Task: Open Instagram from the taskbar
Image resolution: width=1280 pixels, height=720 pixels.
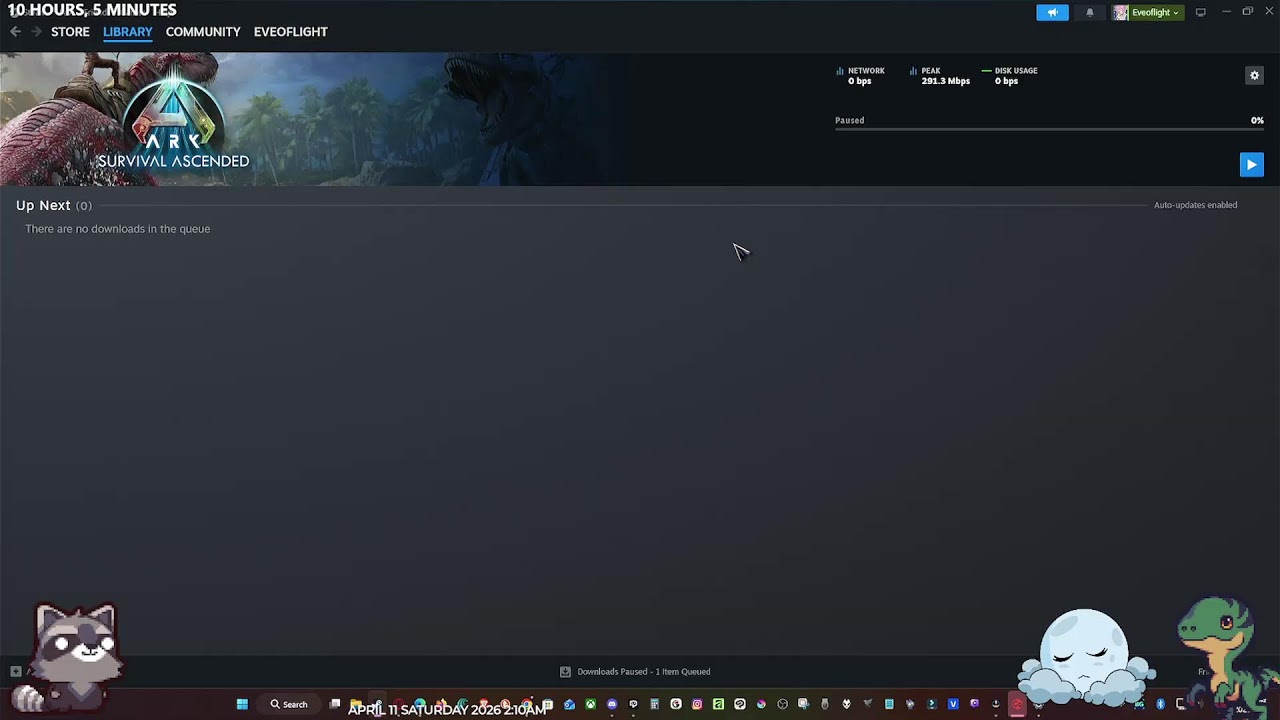Action: coord(697,704)
